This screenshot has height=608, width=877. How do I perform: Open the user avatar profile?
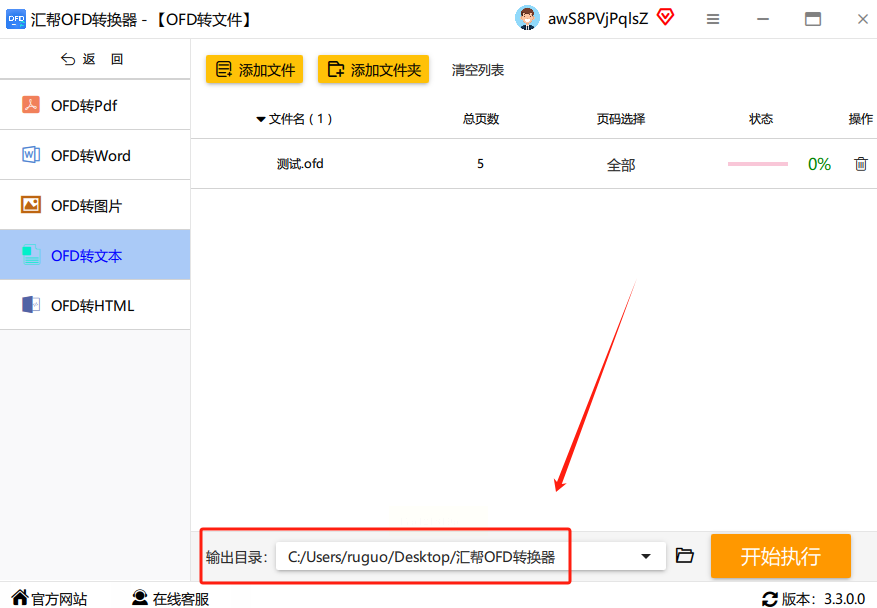[x=527, y=18]
